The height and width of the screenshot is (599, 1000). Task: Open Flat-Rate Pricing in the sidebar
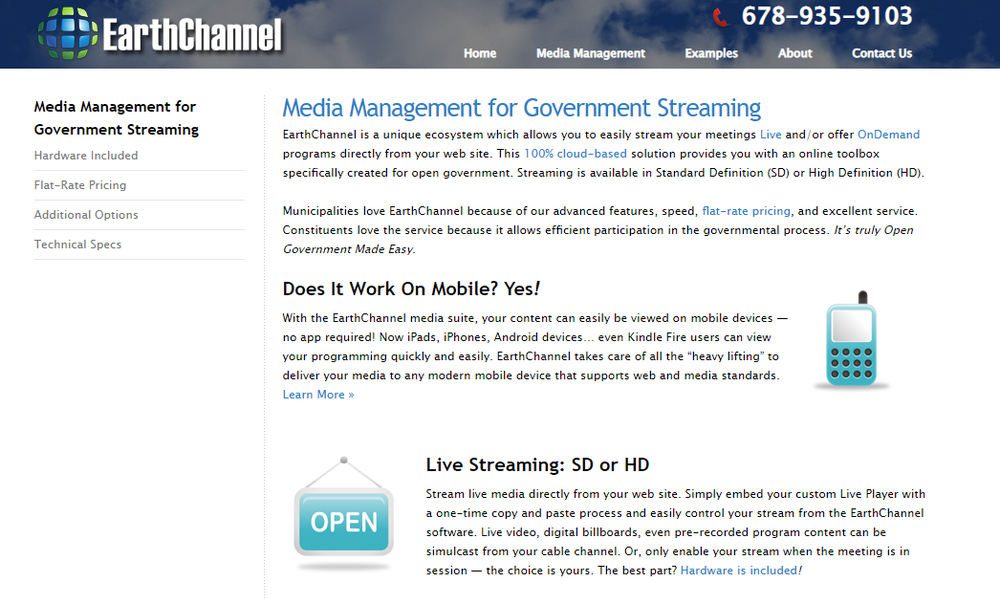coord(80,185)
